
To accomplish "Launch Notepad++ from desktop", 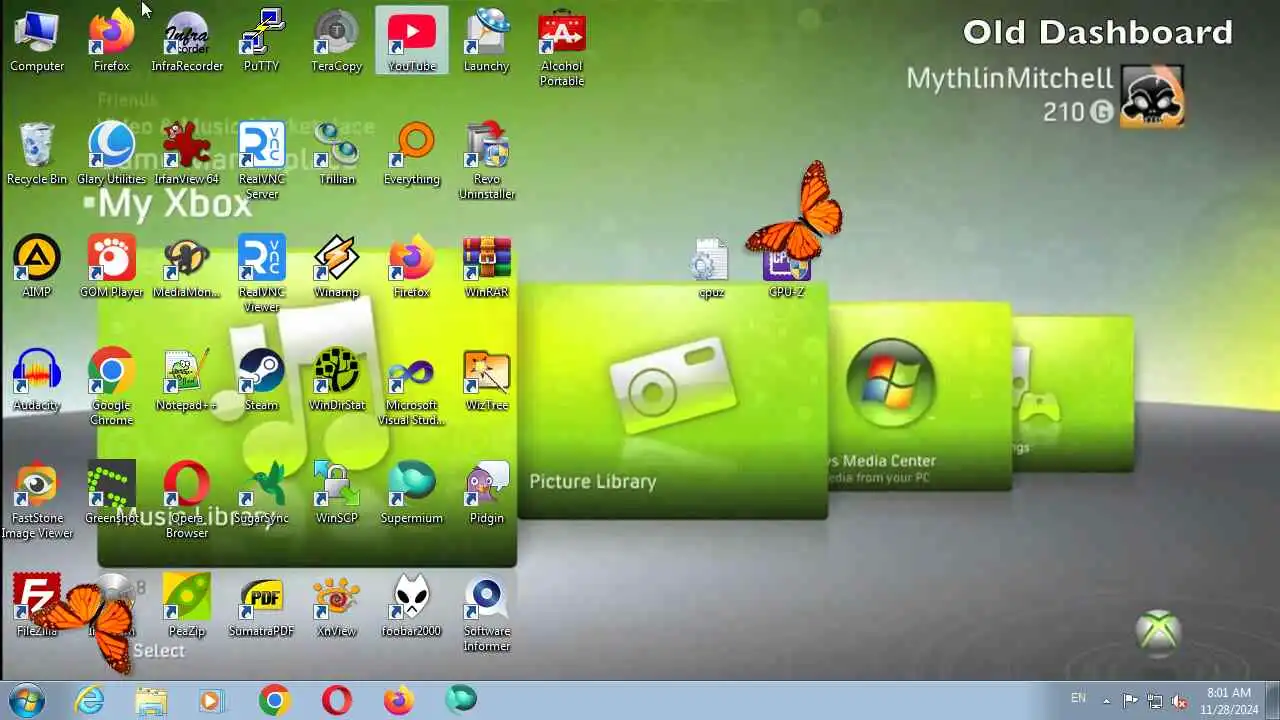I will click(187, 381).
